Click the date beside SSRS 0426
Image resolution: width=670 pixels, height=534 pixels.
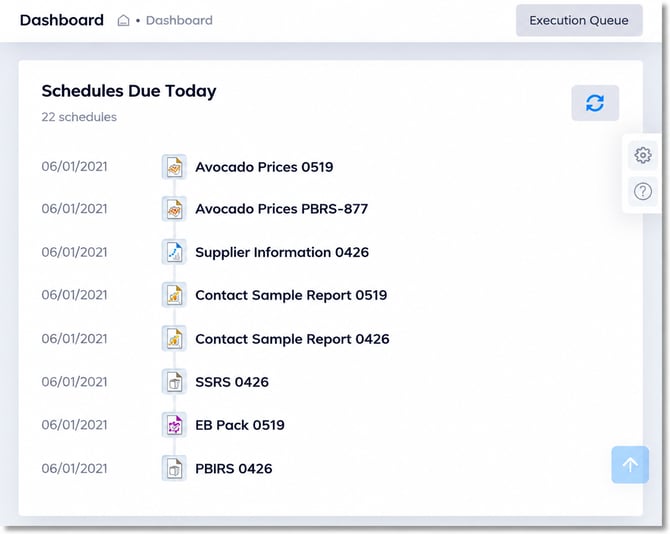pos(74,381)
